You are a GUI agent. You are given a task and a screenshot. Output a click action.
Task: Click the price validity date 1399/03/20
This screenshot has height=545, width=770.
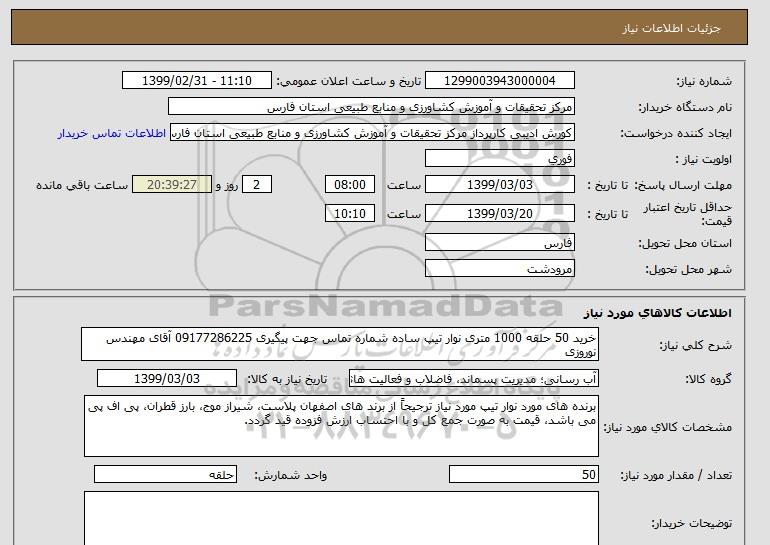click(x=499, y=214)
